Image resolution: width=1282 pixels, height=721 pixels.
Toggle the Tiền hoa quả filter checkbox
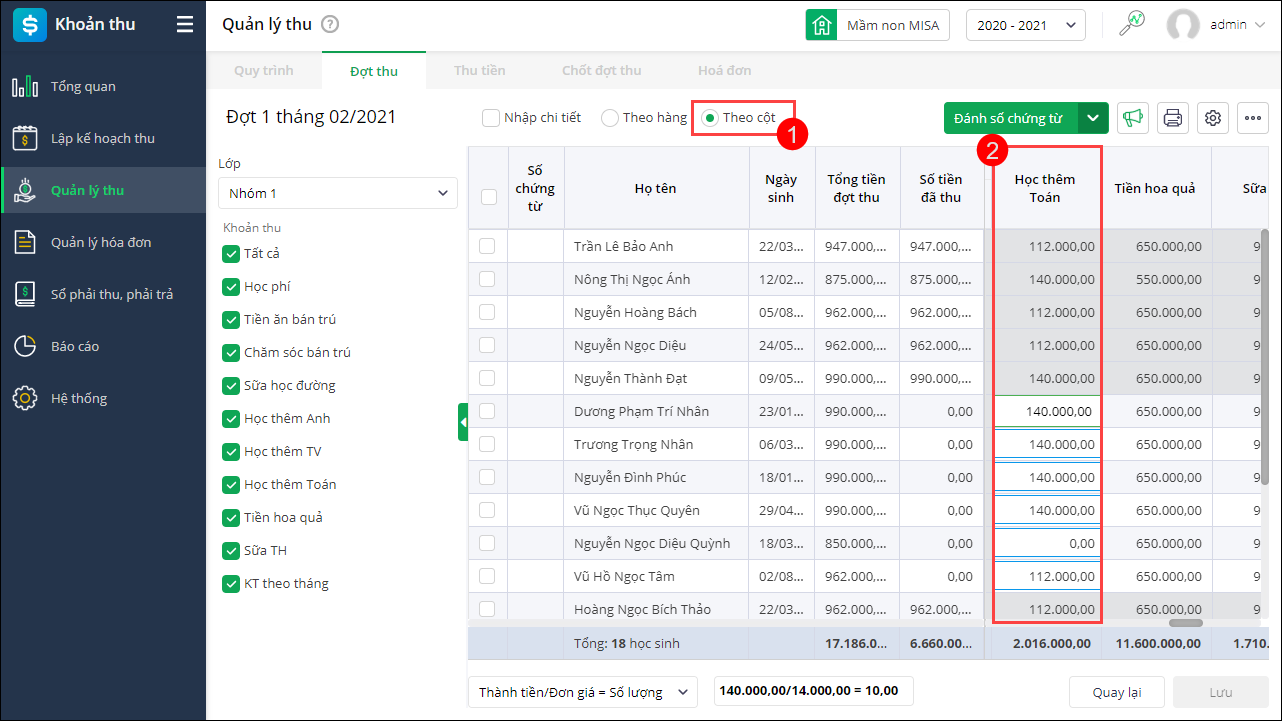pyautogui.click(x=231, y=518)
